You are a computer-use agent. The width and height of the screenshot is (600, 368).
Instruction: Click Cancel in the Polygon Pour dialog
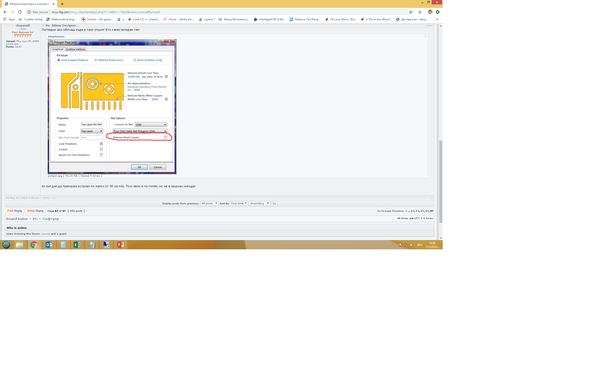pos(158,167)
